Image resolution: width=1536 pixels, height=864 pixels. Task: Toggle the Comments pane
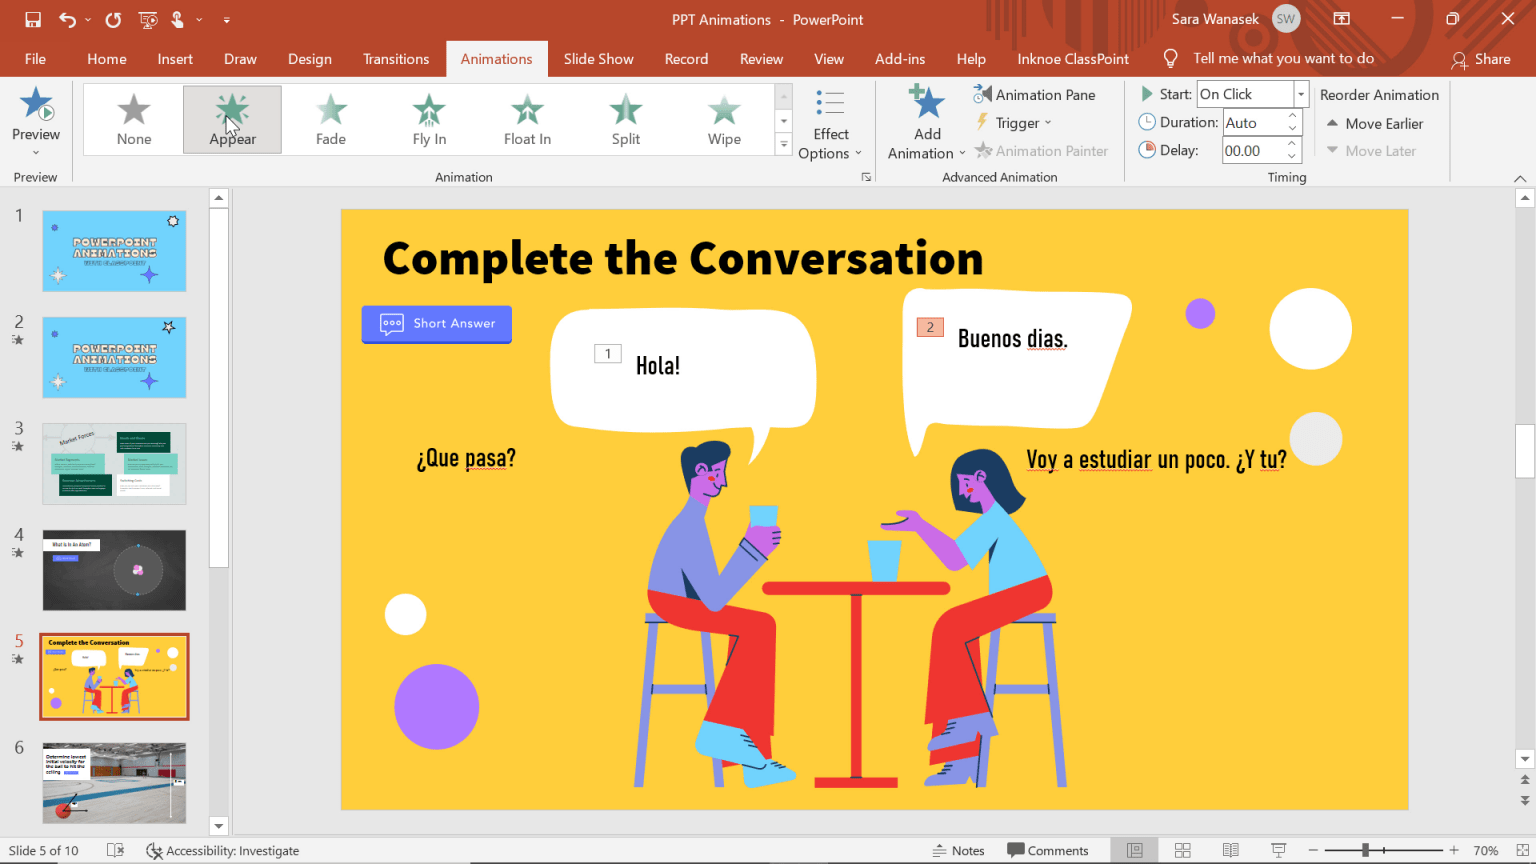tap(1049, 849)
